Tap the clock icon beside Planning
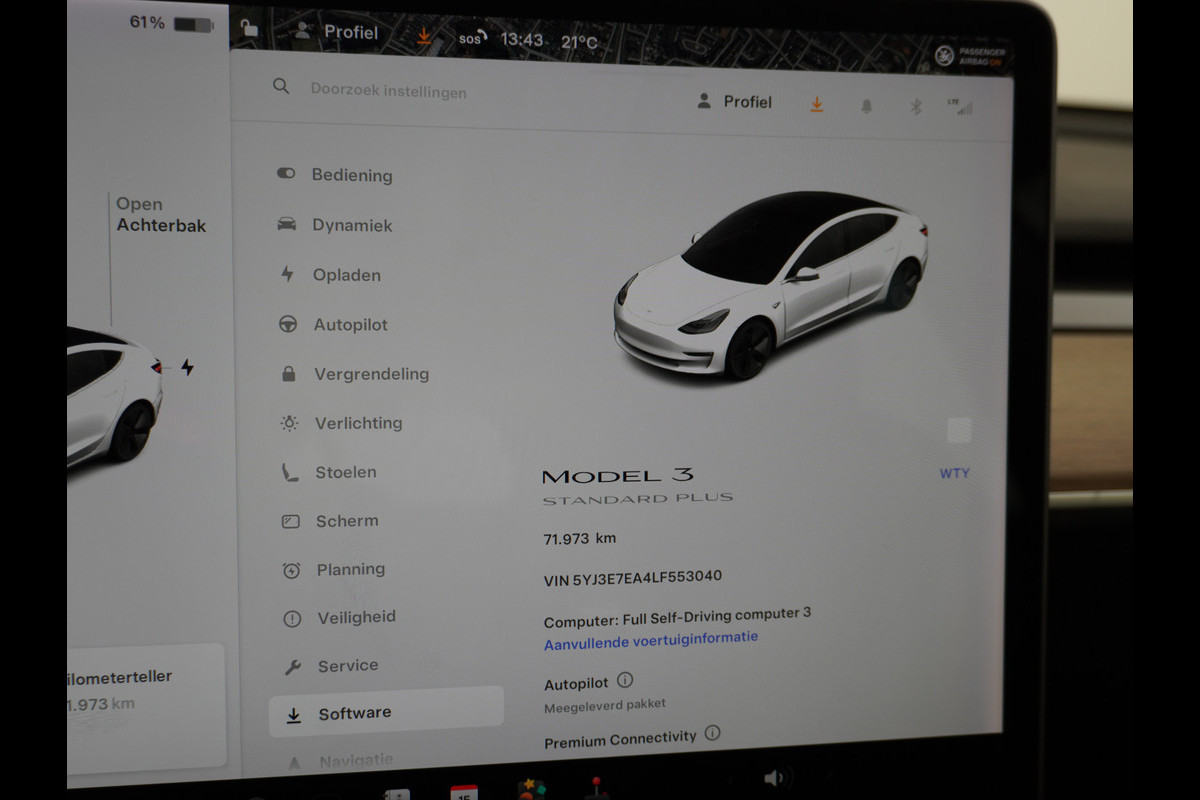The width and height of the screenshot is (1200, 800). point(291,570)
